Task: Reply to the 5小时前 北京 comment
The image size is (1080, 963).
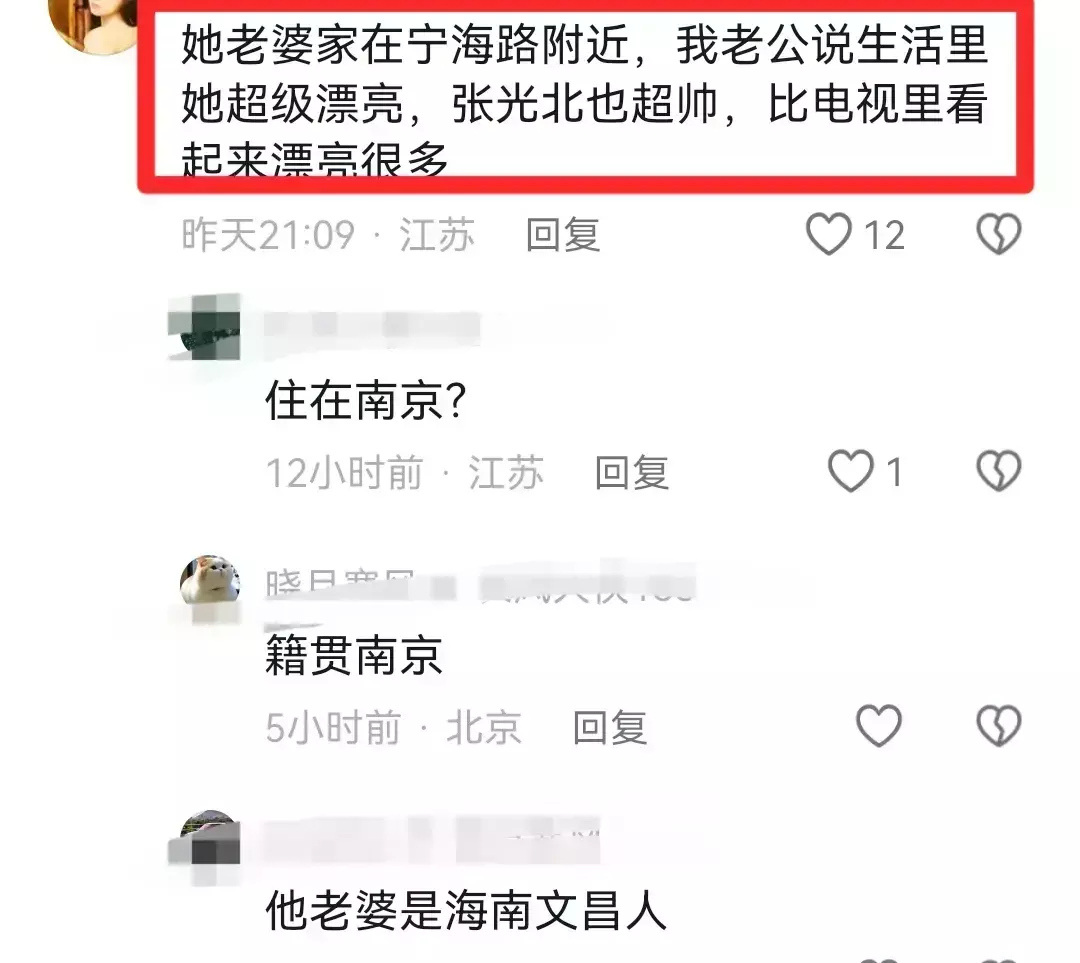Action: (610, 728)
